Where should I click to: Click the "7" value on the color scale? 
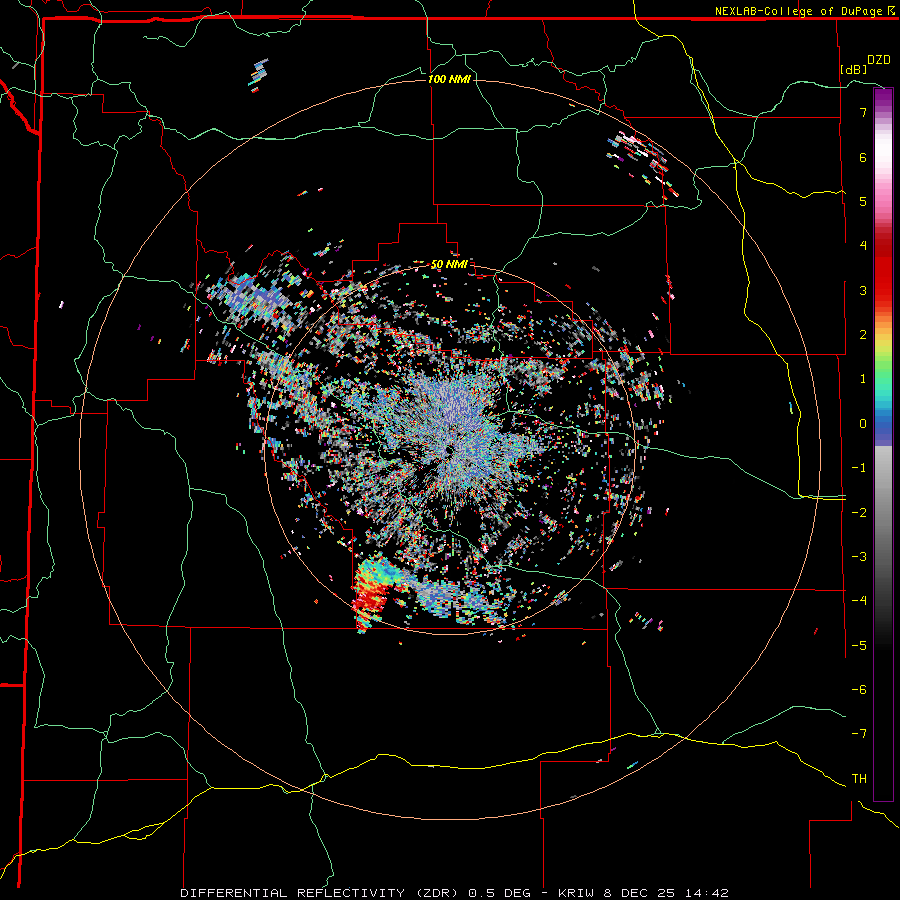pos(863,112)
